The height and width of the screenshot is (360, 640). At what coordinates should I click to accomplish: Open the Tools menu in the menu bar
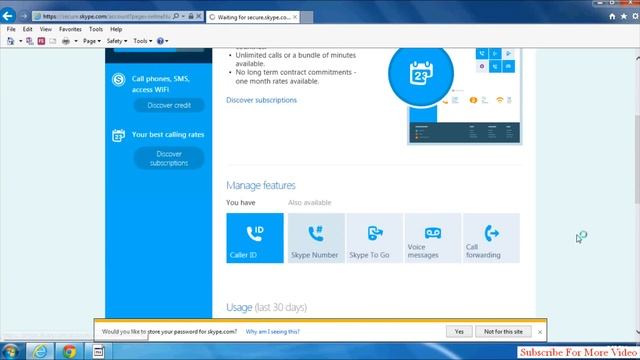pos(96,29)
